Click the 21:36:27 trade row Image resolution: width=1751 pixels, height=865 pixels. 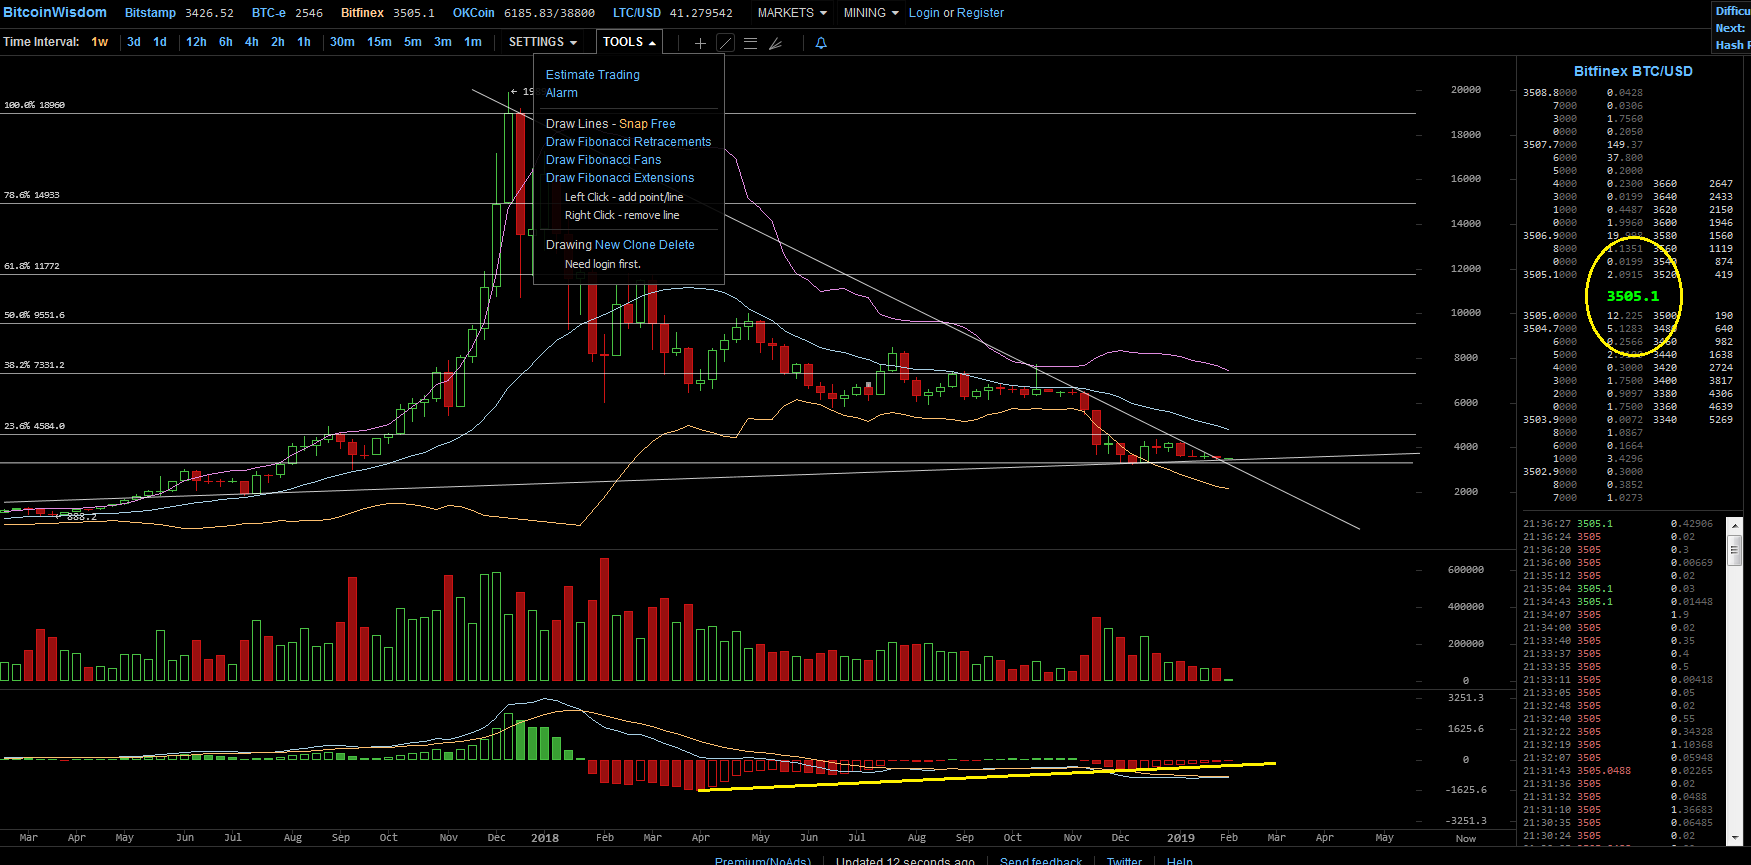tap(1619, 524)
